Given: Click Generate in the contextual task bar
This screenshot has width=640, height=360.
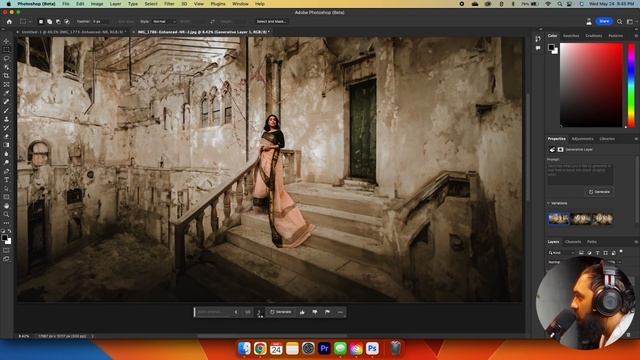Looking at the screenshot, I should [280, 312].
